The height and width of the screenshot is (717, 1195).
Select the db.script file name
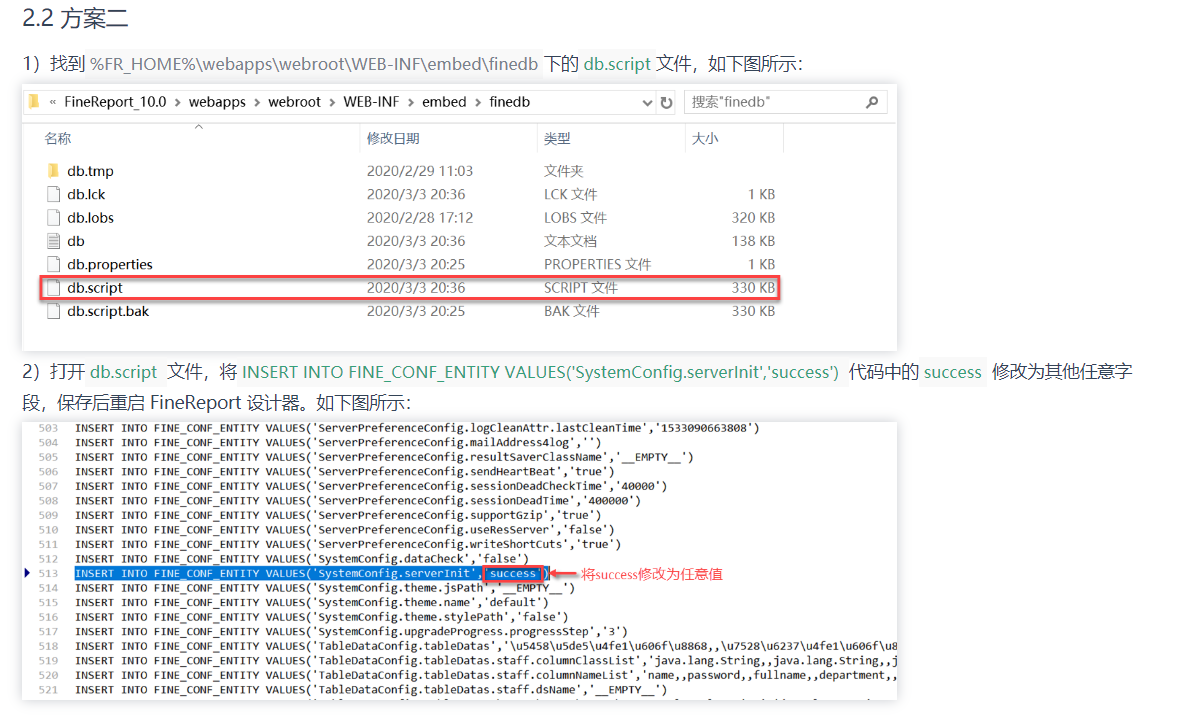click(95, 287)
